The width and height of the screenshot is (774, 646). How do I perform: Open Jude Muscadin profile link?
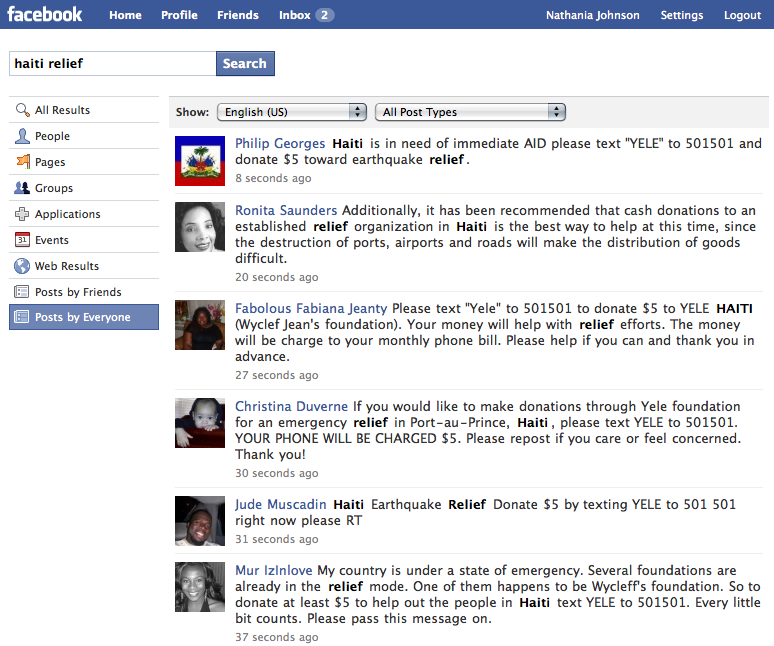(280, 504)
